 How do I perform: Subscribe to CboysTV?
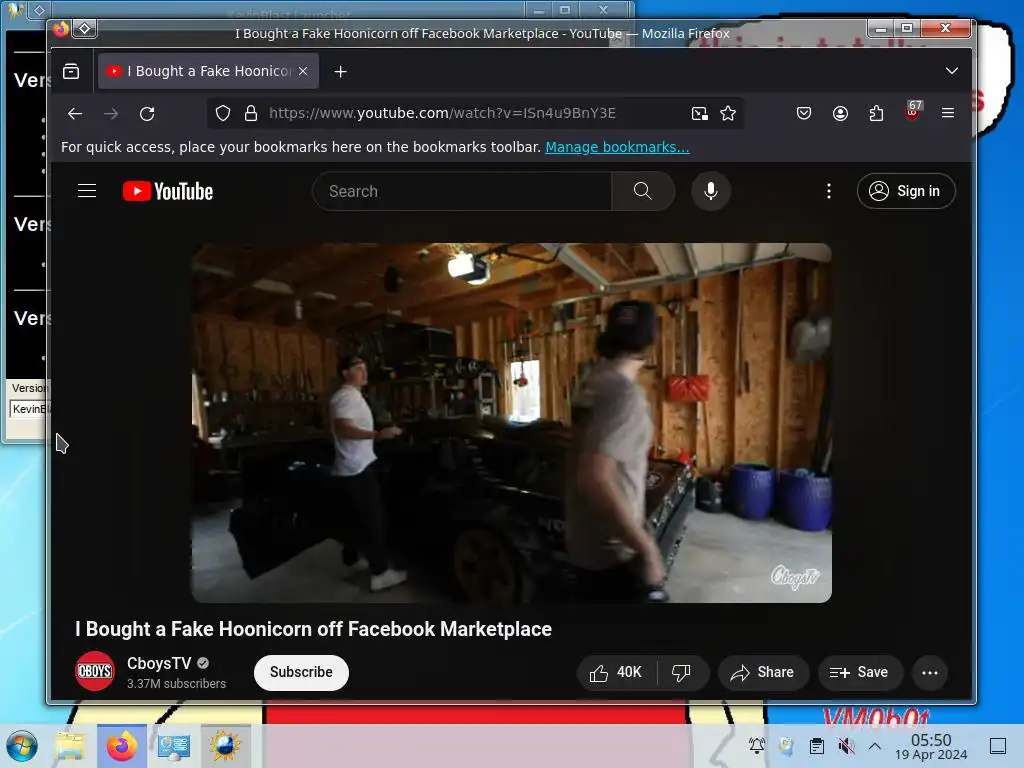(x=301, y=672)
